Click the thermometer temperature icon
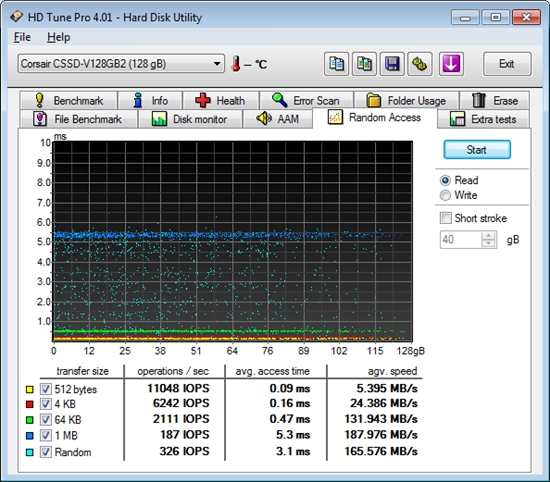 click(x=236, y=63)
